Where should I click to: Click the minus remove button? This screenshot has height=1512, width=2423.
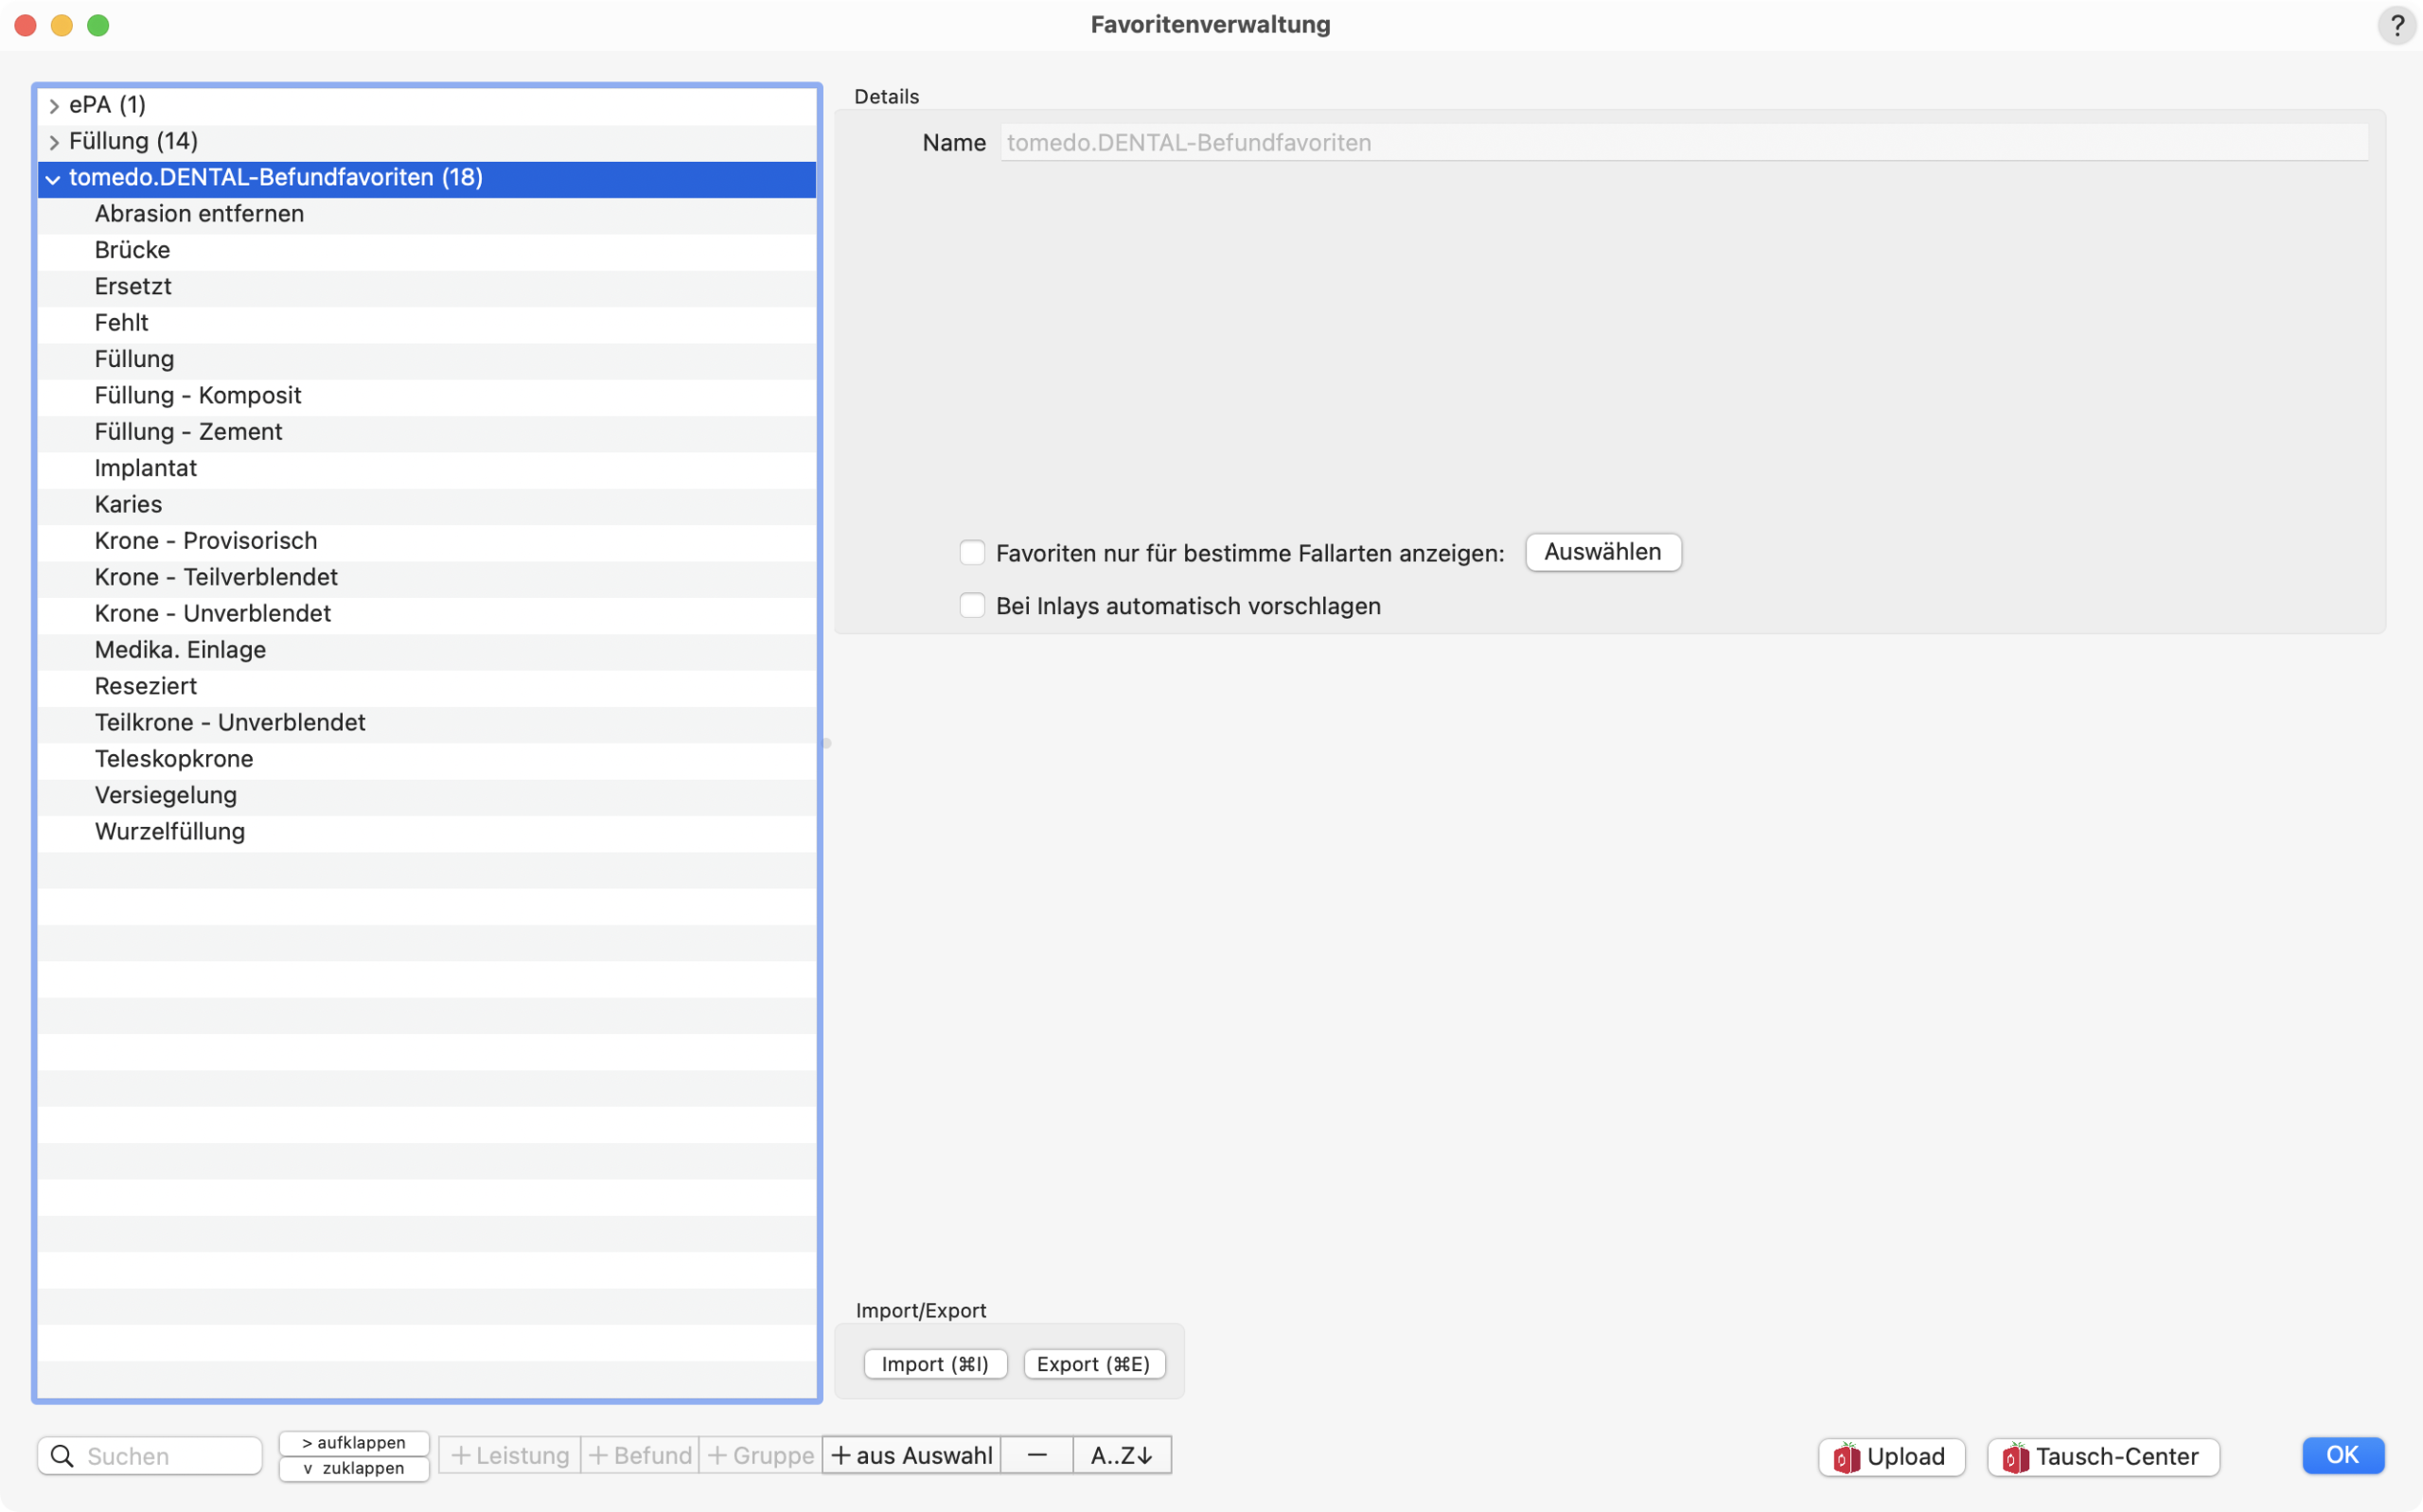point(1036,1455)
